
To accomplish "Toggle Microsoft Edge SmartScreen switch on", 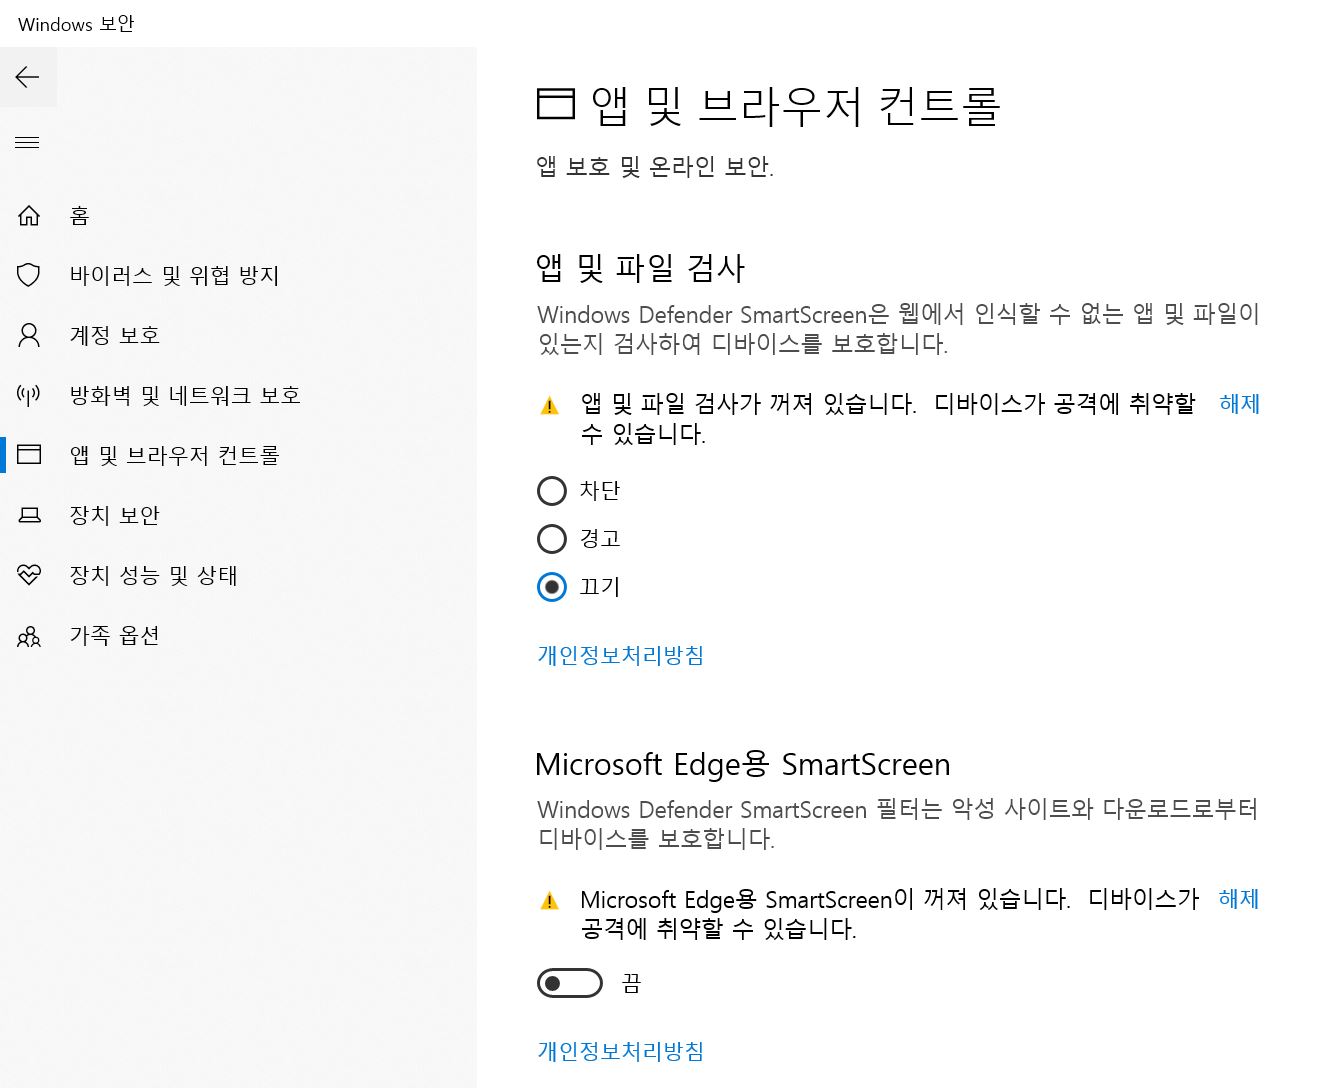I will click(x=570, y=983).
